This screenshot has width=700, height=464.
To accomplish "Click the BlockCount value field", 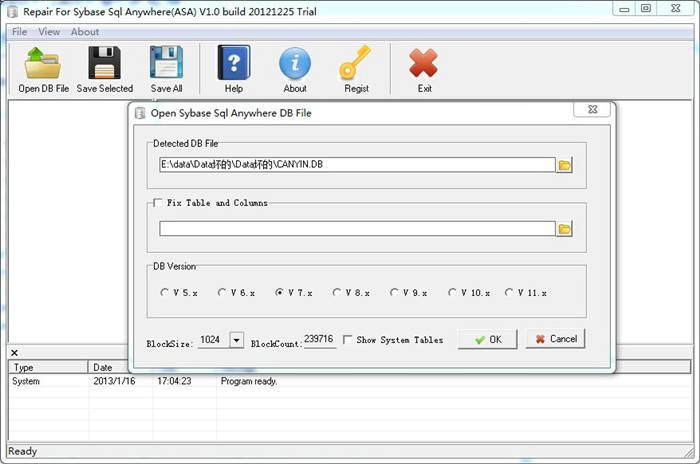I will (319, 339).
